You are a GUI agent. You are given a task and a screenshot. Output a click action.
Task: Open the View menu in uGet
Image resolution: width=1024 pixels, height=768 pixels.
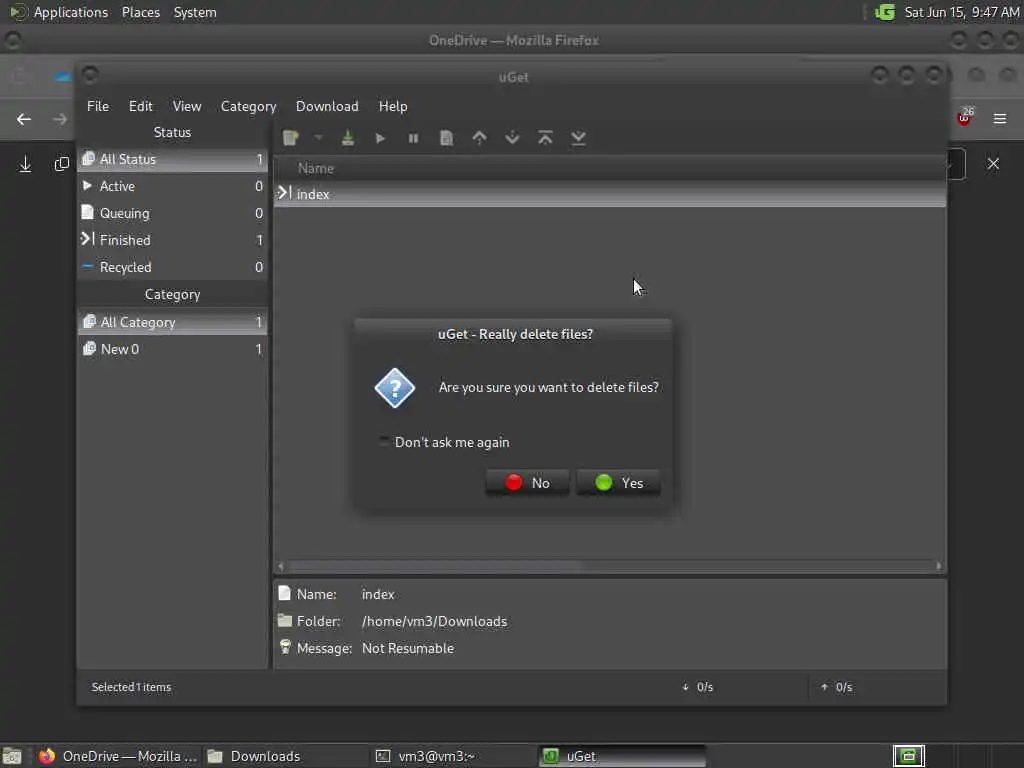pyautogui.click(x=187, y=106)
